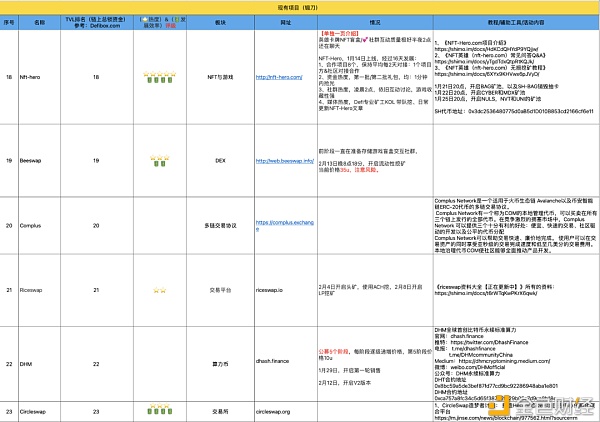Open the https://complus.exchange link
Viewport: 600px width, 422px height.
(285, 226)
